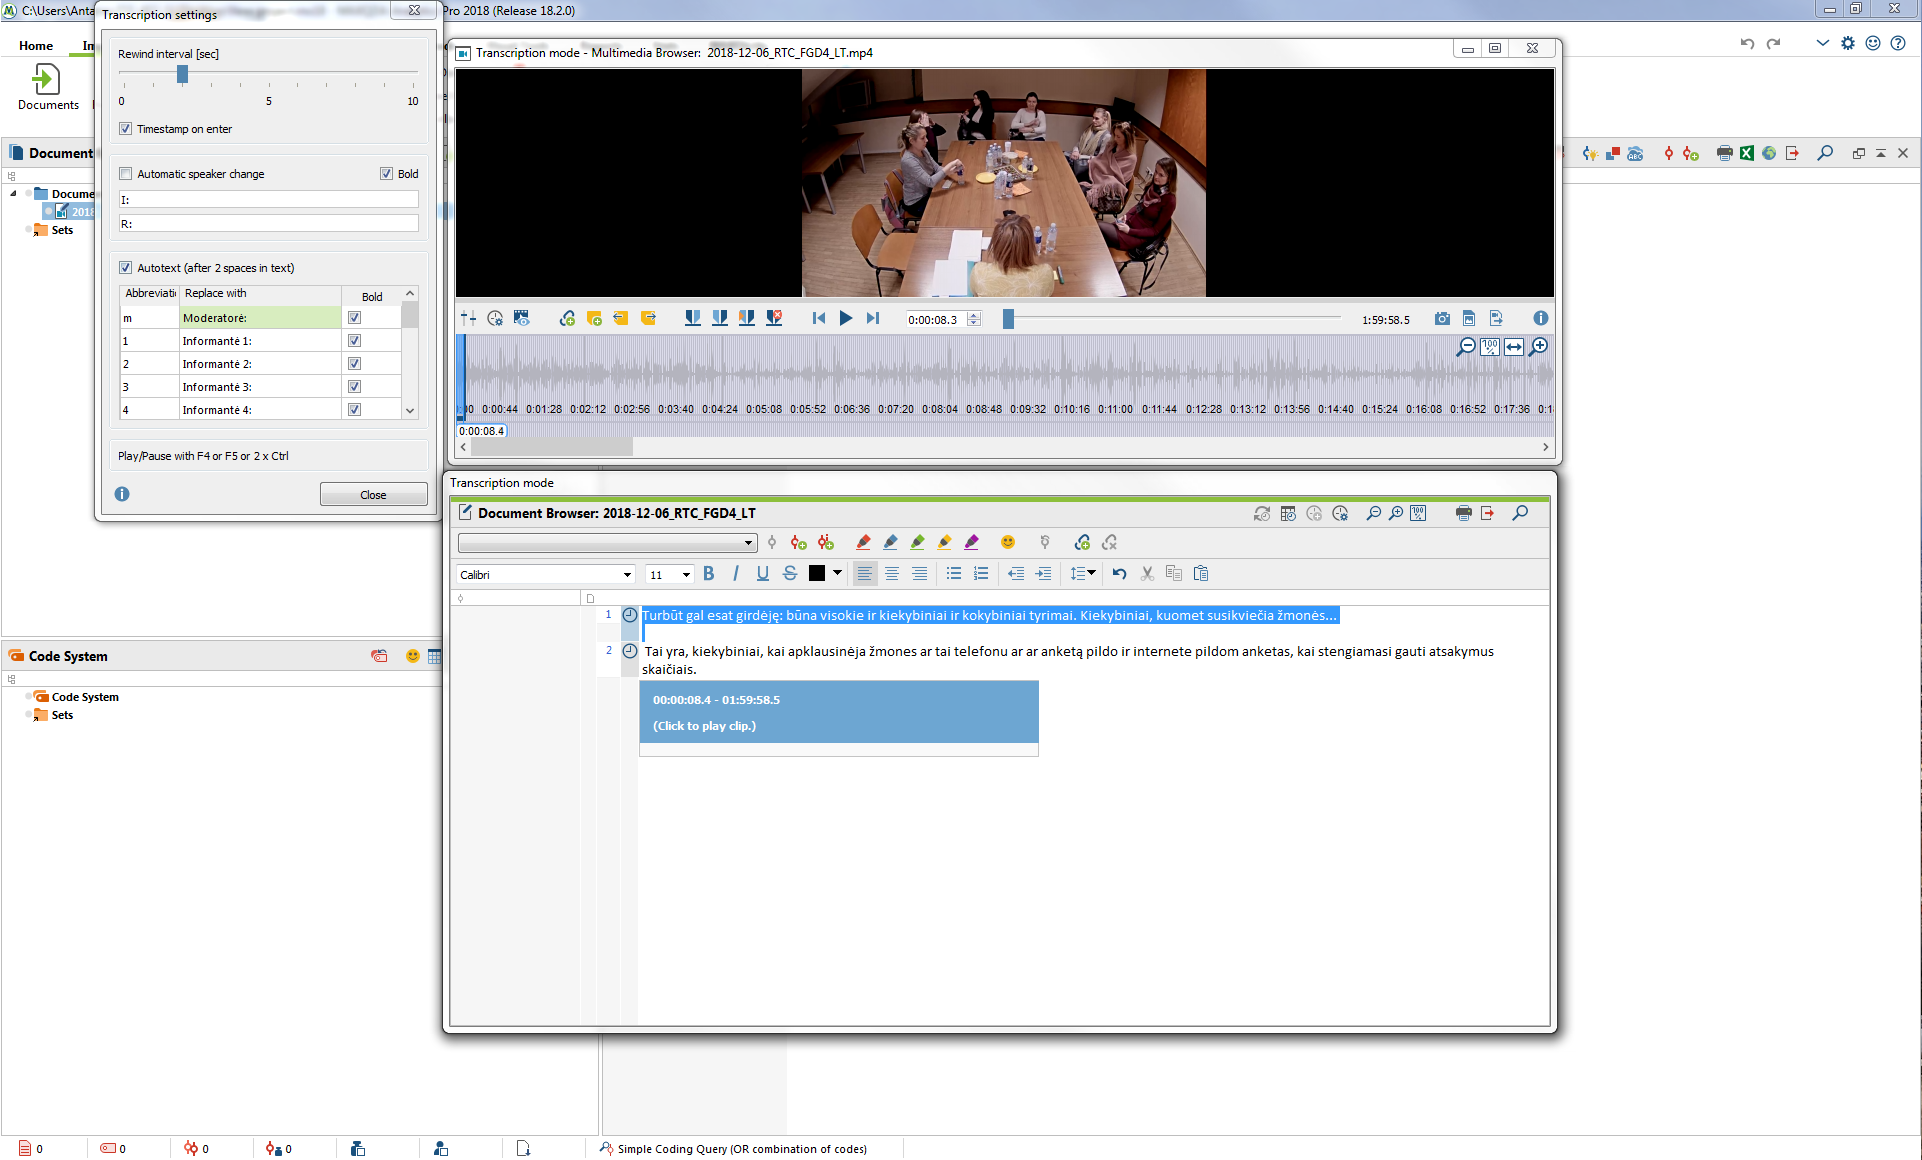Image resolution: width=1922 pixels, height=1160 pixels.
Task: Zoom in the waveform with the plus magnifier
Action: point(1539,346)
